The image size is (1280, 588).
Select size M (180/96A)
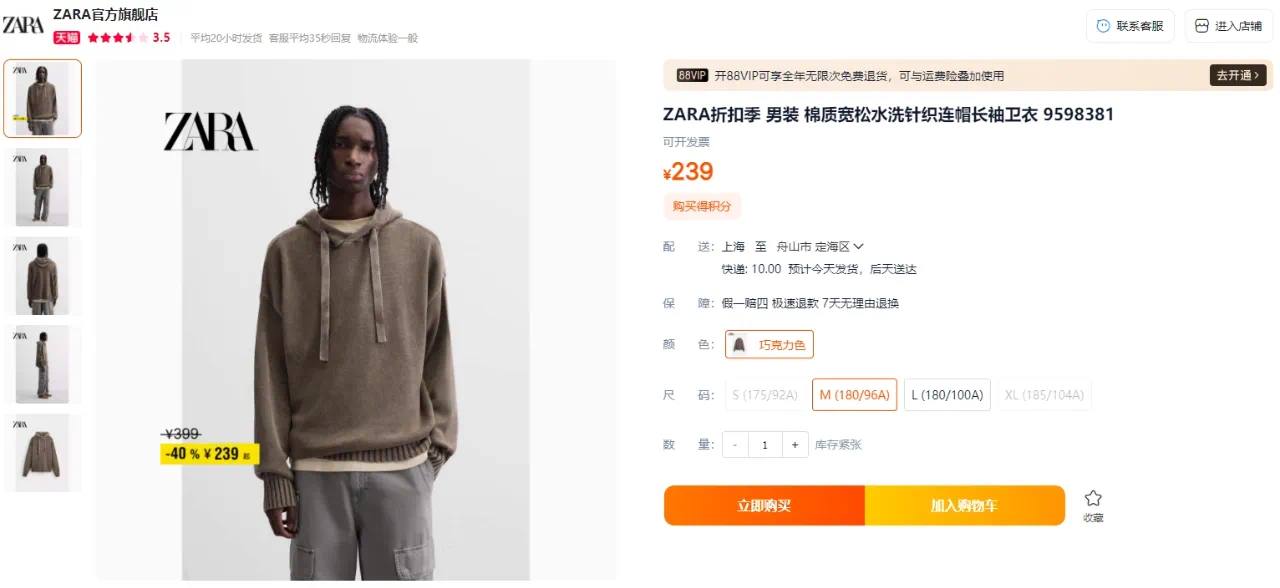click(x=854, y=395)
